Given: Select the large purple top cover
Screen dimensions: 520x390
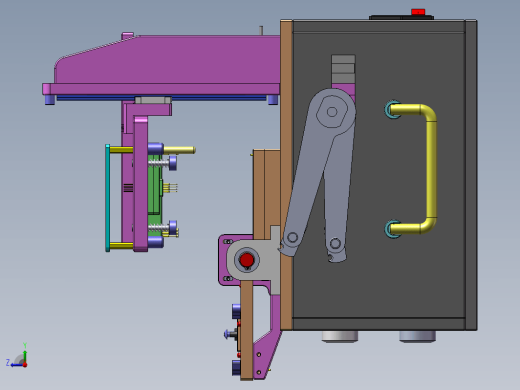Looking at the screenshot, I should pyautogui.click(x=167, y=59).
